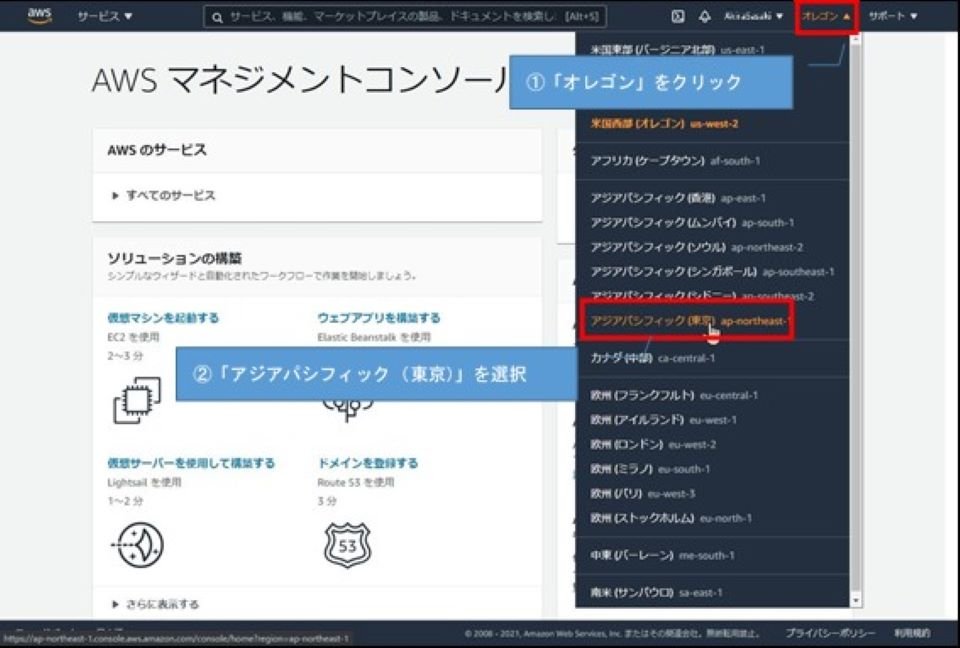Open 仮想サーバーを使用して構築する link
The width and height of the screenshot is (960, 648).
(x=191, y=462)
